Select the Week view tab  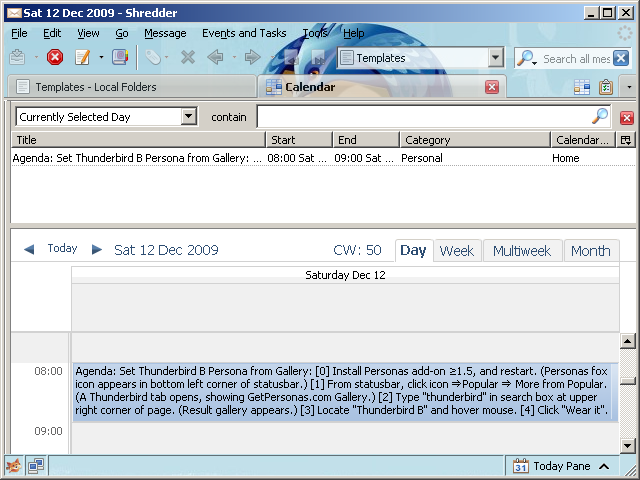click(457, 251)
